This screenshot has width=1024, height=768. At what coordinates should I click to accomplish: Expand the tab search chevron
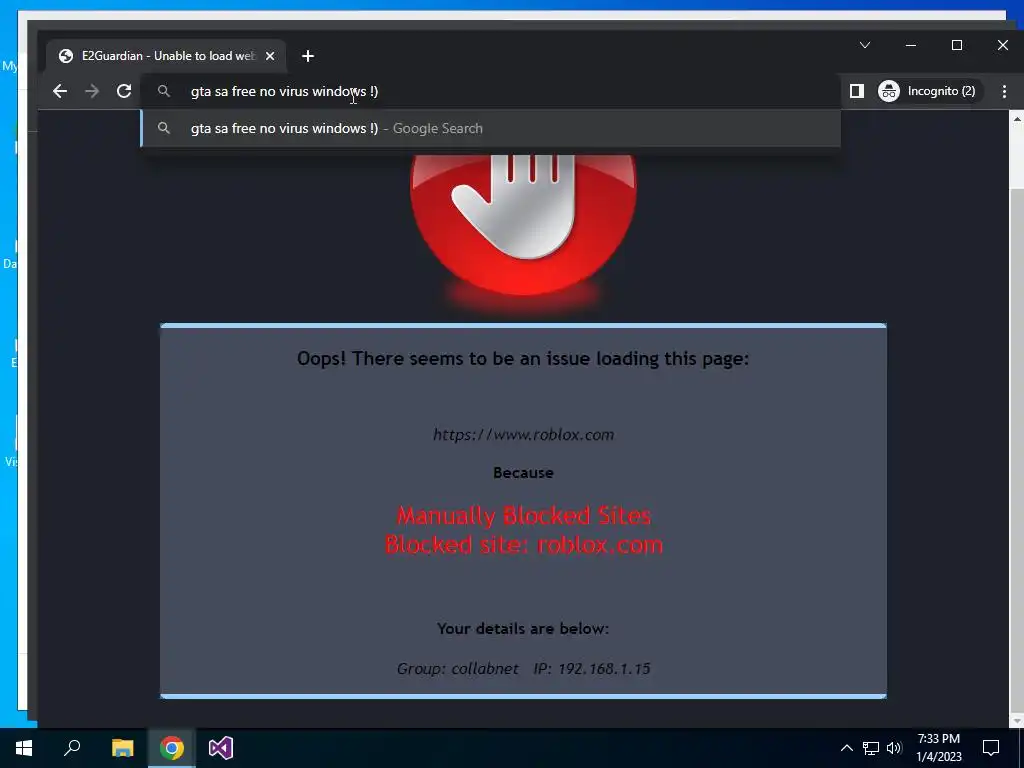click(865, 45)
